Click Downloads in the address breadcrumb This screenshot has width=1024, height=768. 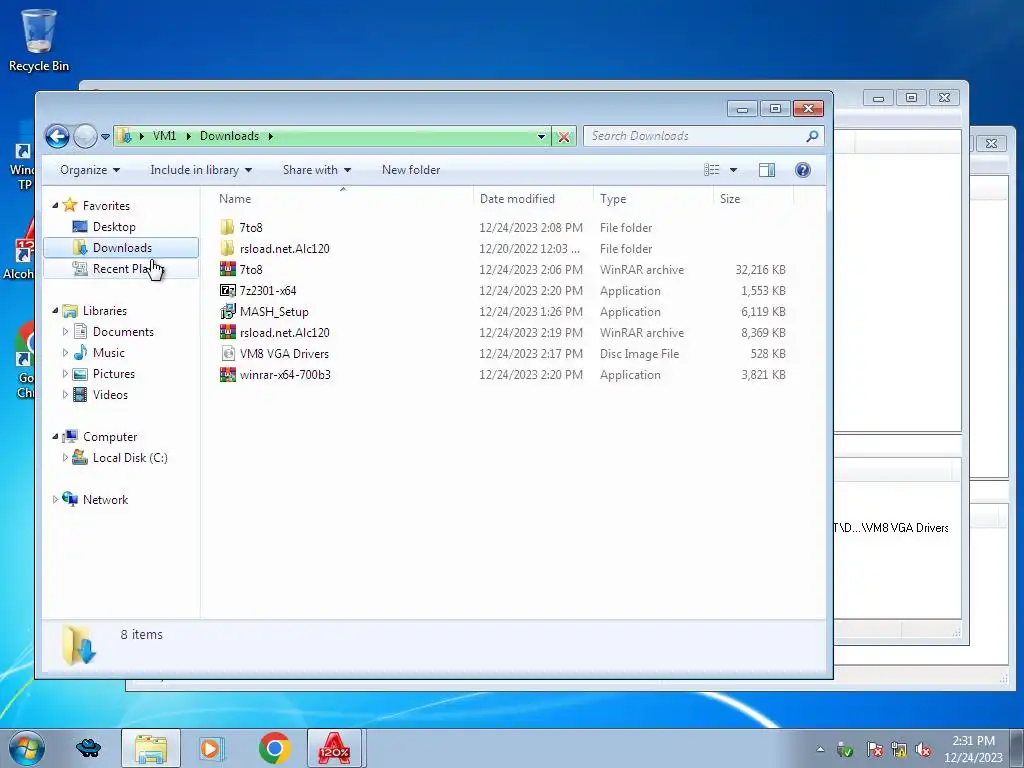(229, 136)
